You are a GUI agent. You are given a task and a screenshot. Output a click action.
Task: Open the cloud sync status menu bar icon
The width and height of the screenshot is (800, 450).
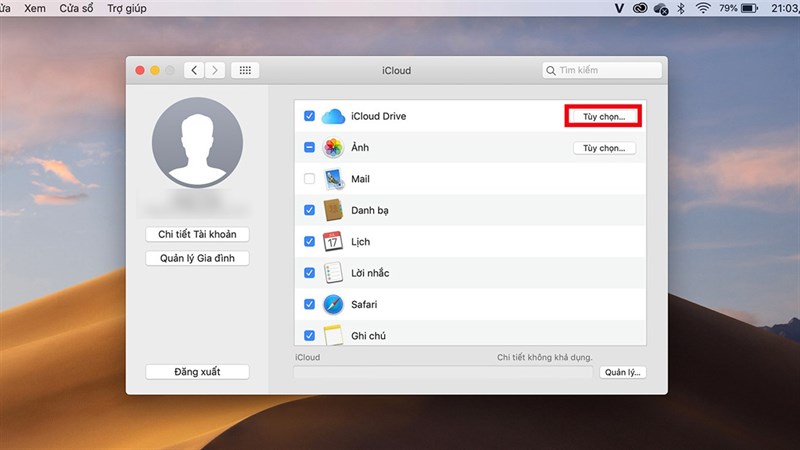pos(661,9)
